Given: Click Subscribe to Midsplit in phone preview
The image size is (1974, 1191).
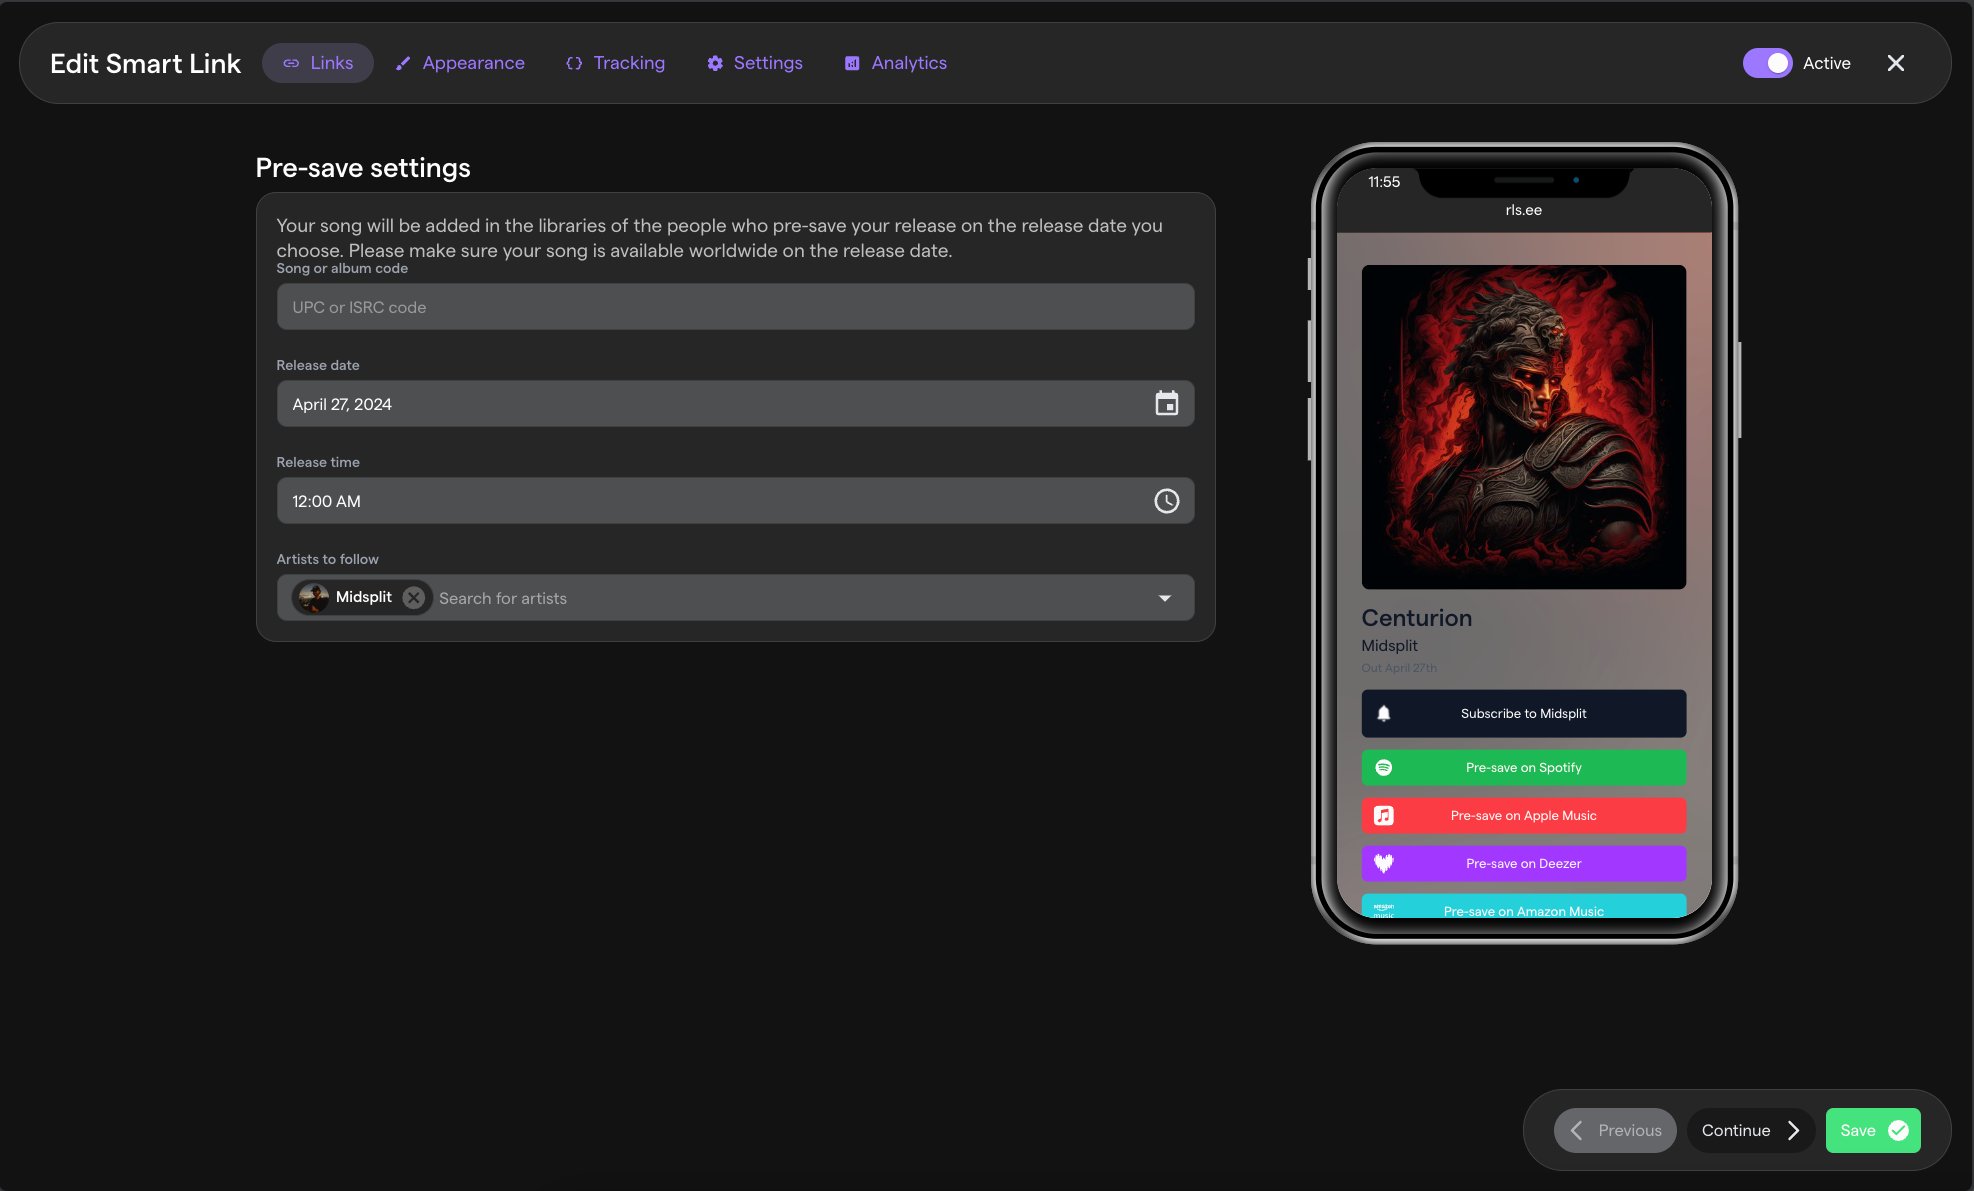Looking at the screenshot, I should tap(1523, 714).
